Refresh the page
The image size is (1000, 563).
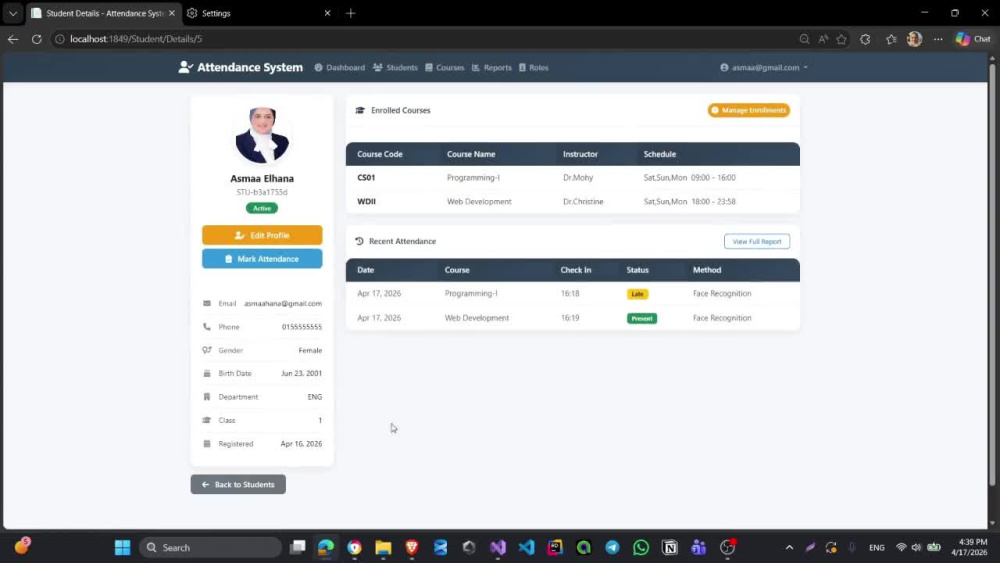(37, 39)
